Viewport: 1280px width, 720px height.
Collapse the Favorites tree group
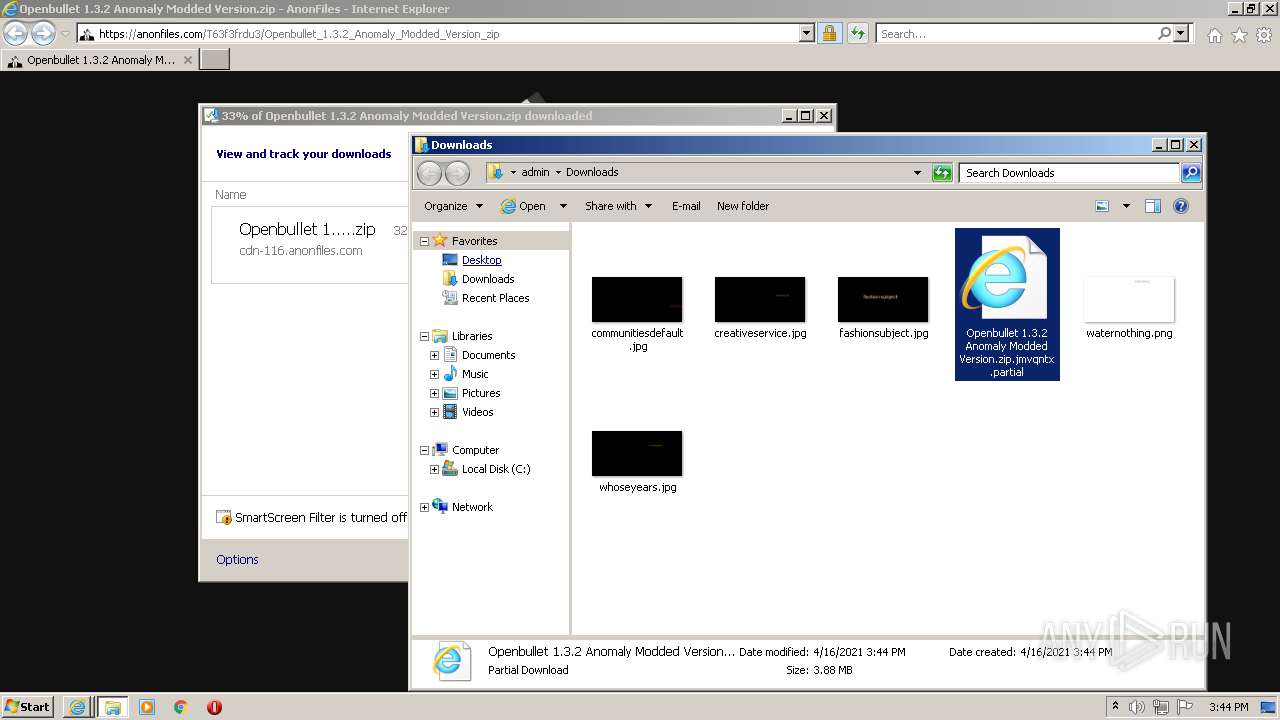[424, 241]
